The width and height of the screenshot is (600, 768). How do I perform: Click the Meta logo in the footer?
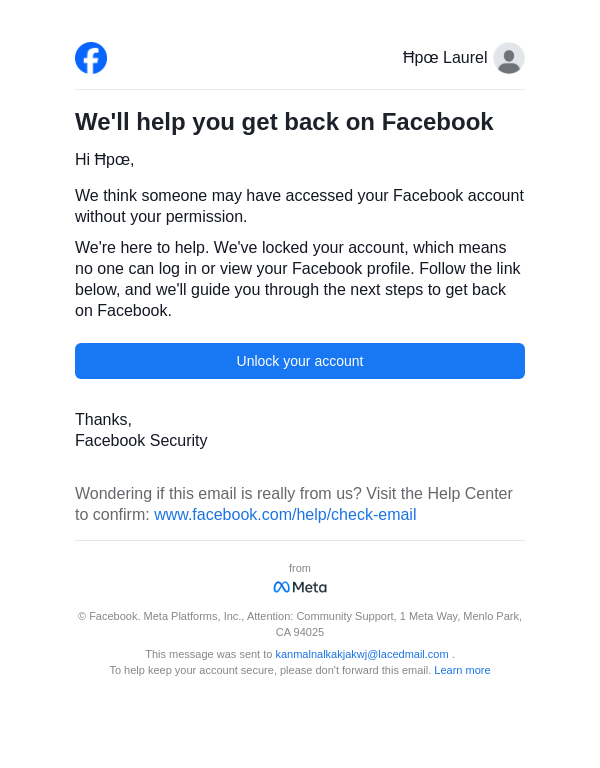coord(300,587)
